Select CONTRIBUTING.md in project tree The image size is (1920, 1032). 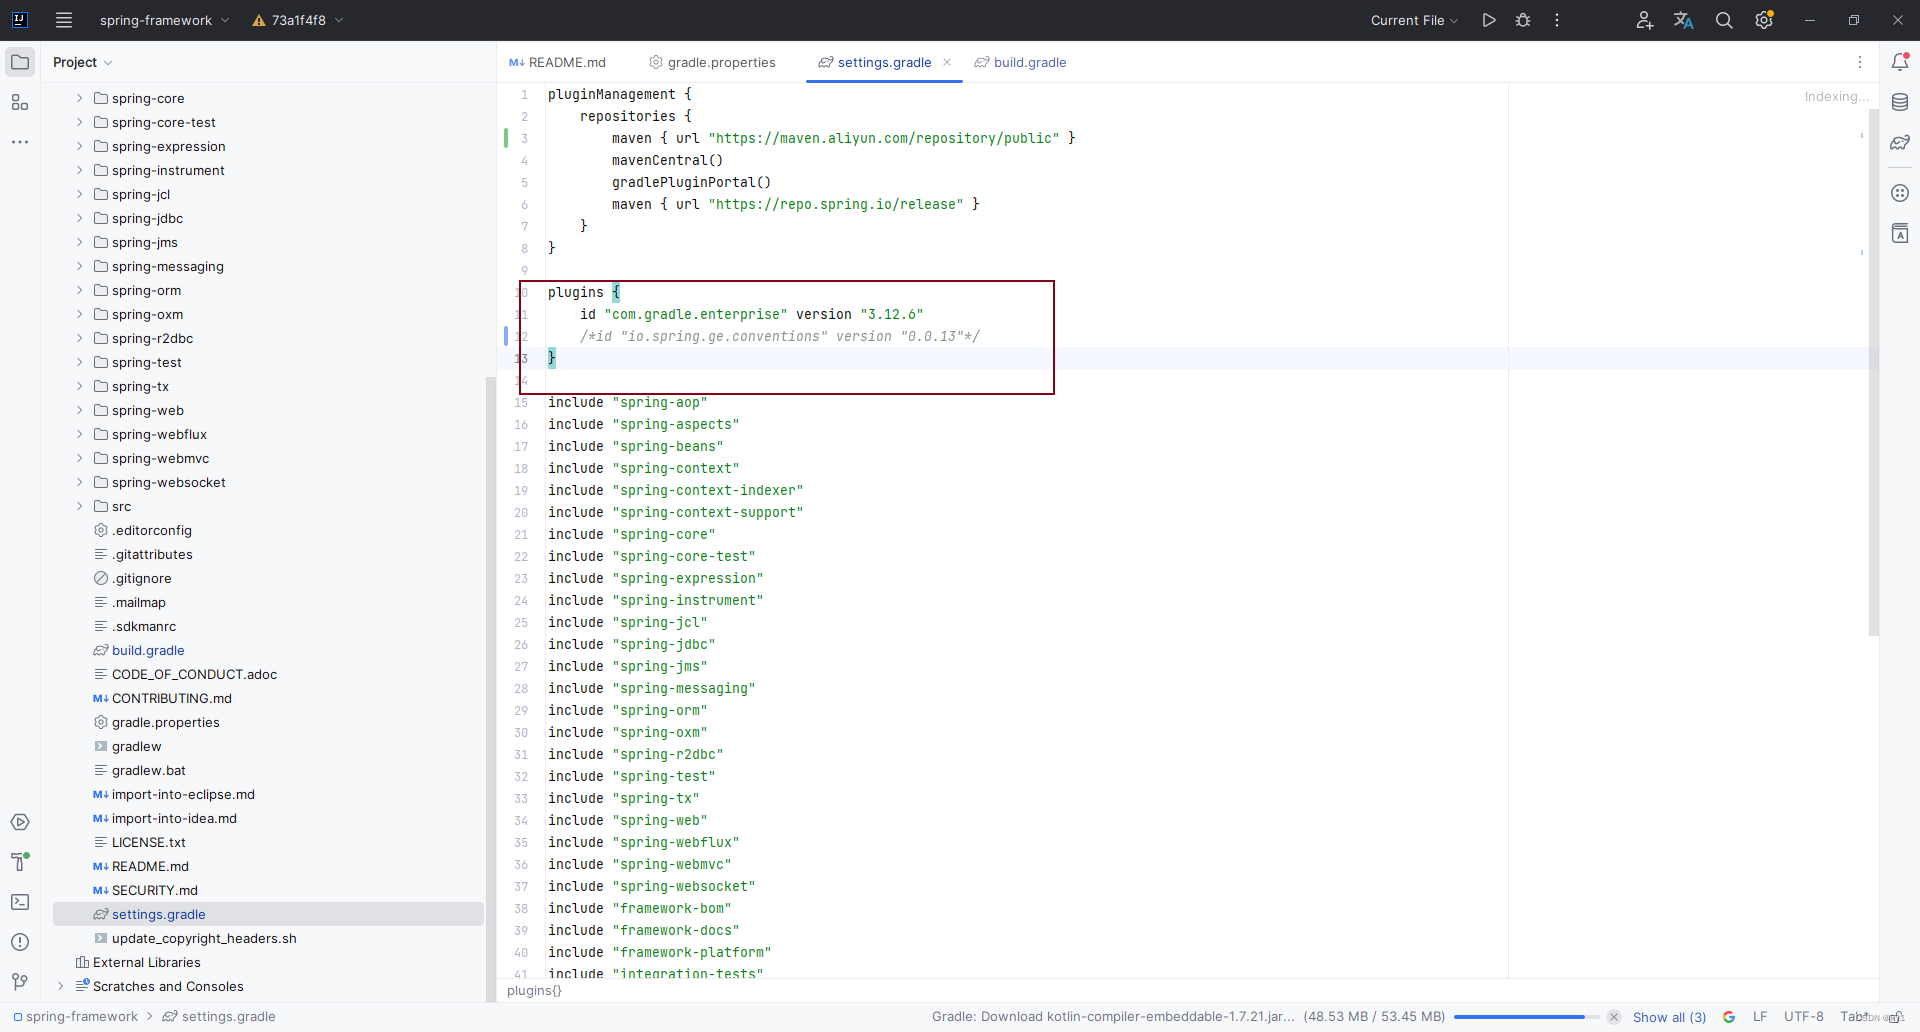click(x=172, y=698)
